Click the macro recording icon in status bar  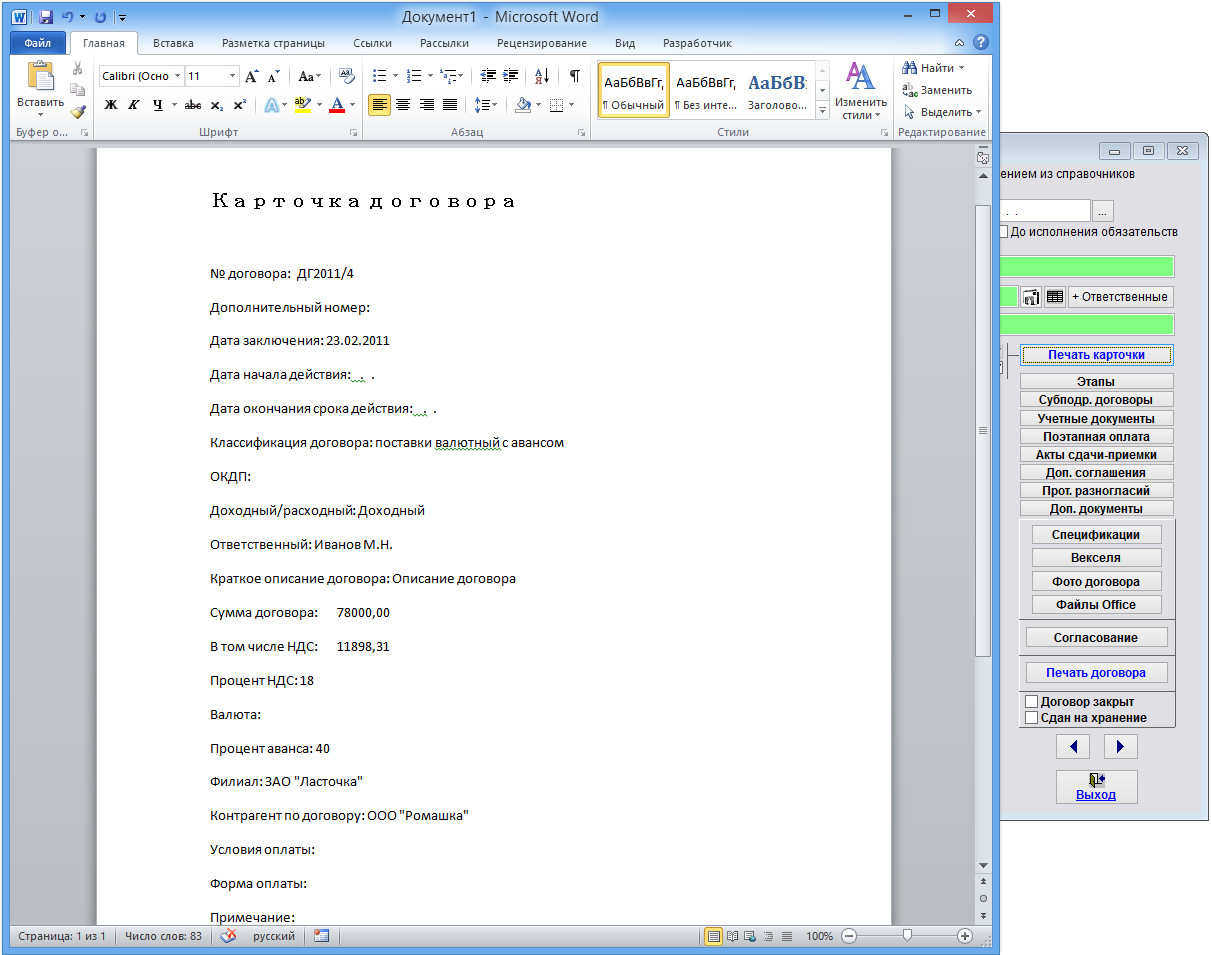pyautogui.click(x=321, y=936)
